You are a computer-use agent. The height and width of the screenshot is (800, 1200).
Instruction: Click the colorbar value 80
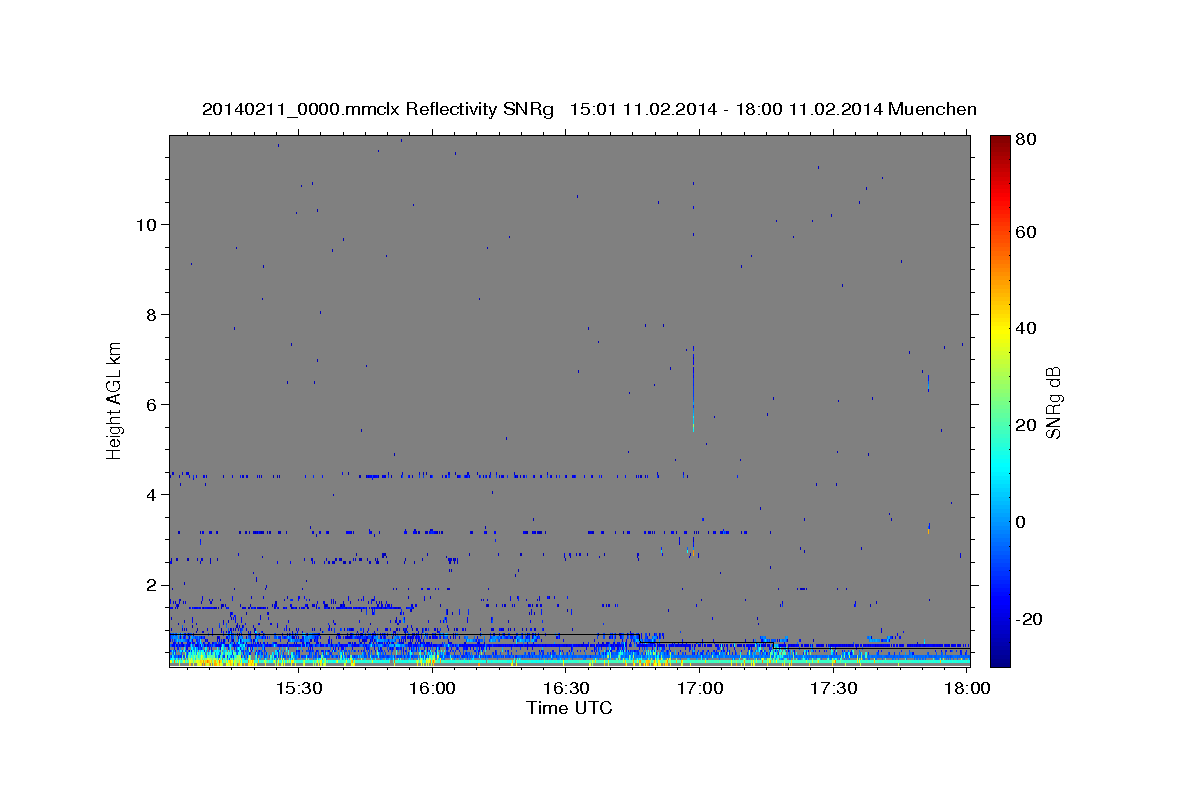[1026, 141]
